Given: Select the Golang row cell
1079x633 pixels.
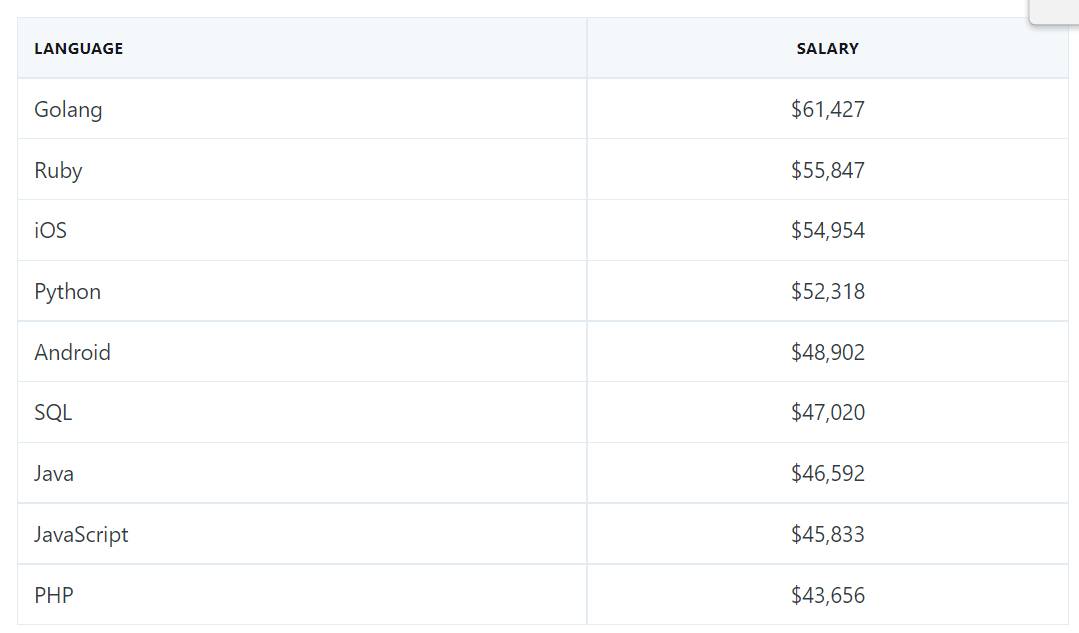Looking at the screenshot, I should pyautogui.click(x=302, y=109).
